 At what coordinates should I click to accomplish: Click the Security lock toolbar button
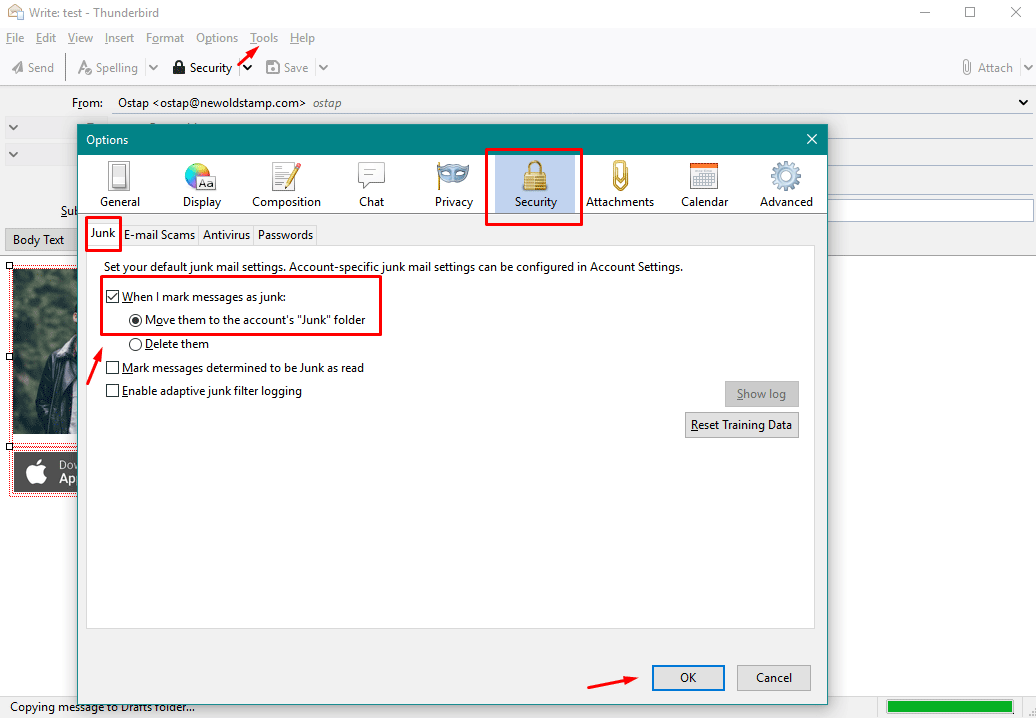pos(202,67)
